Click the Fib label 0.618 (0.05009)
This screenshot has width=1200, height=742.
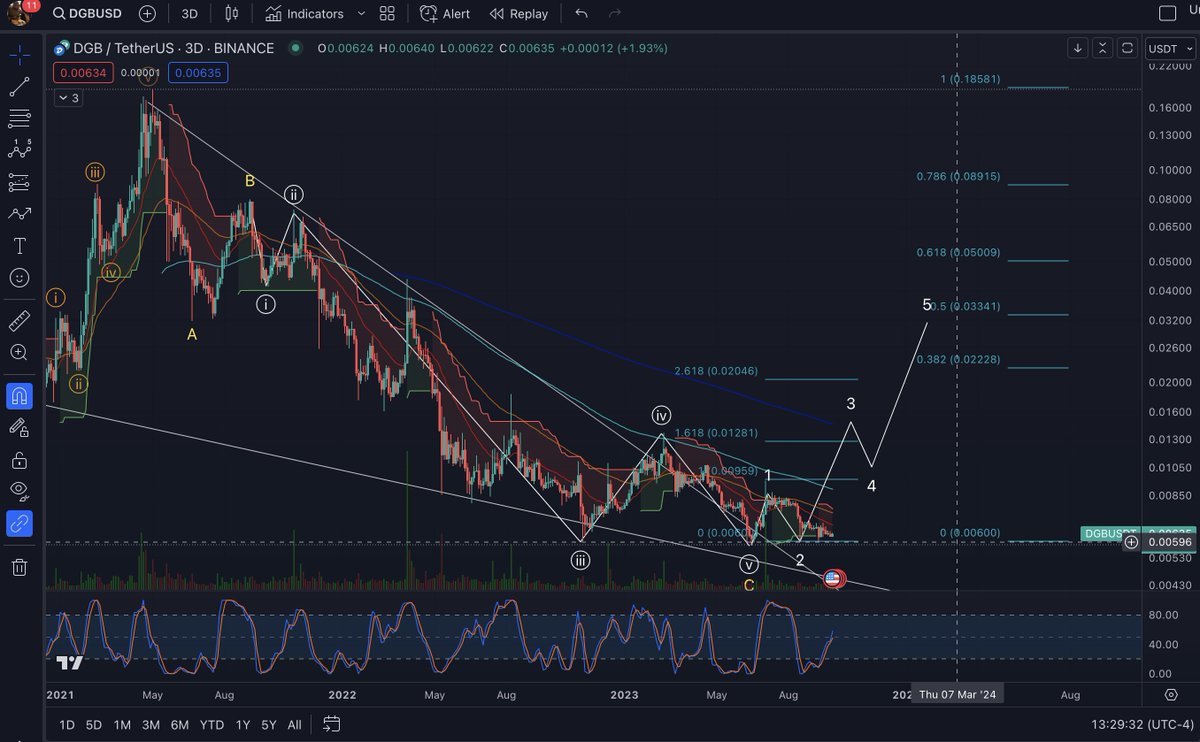(958, 252)
